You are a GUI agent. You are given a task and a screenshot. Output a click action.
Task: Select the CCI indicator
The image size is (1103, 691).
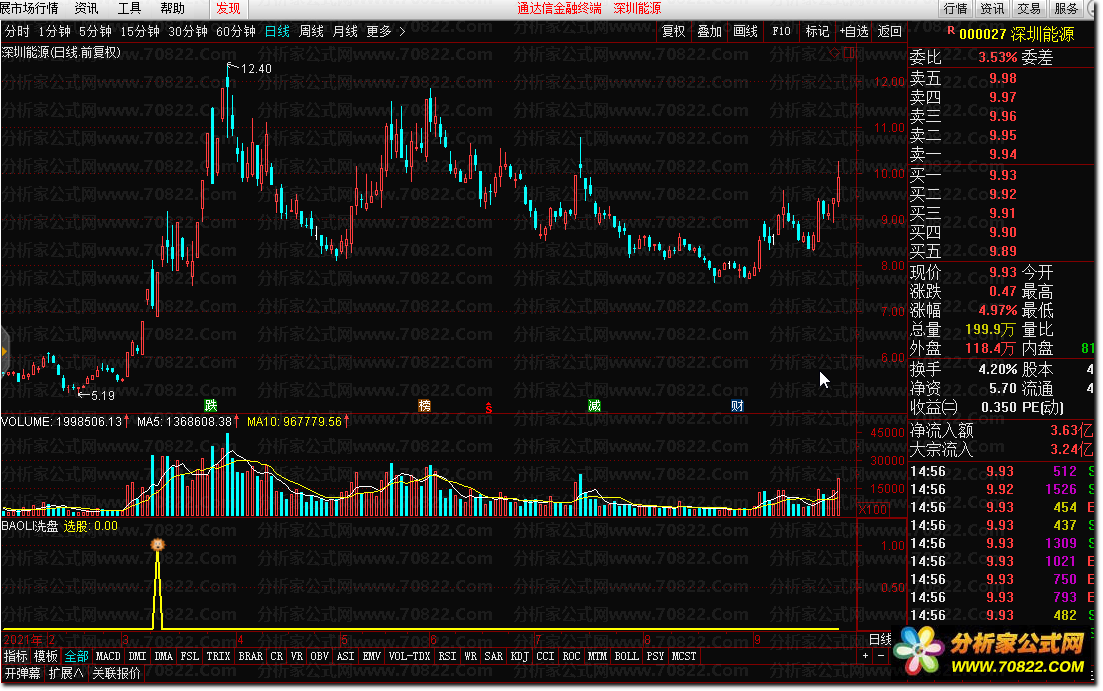click(545, 656)
